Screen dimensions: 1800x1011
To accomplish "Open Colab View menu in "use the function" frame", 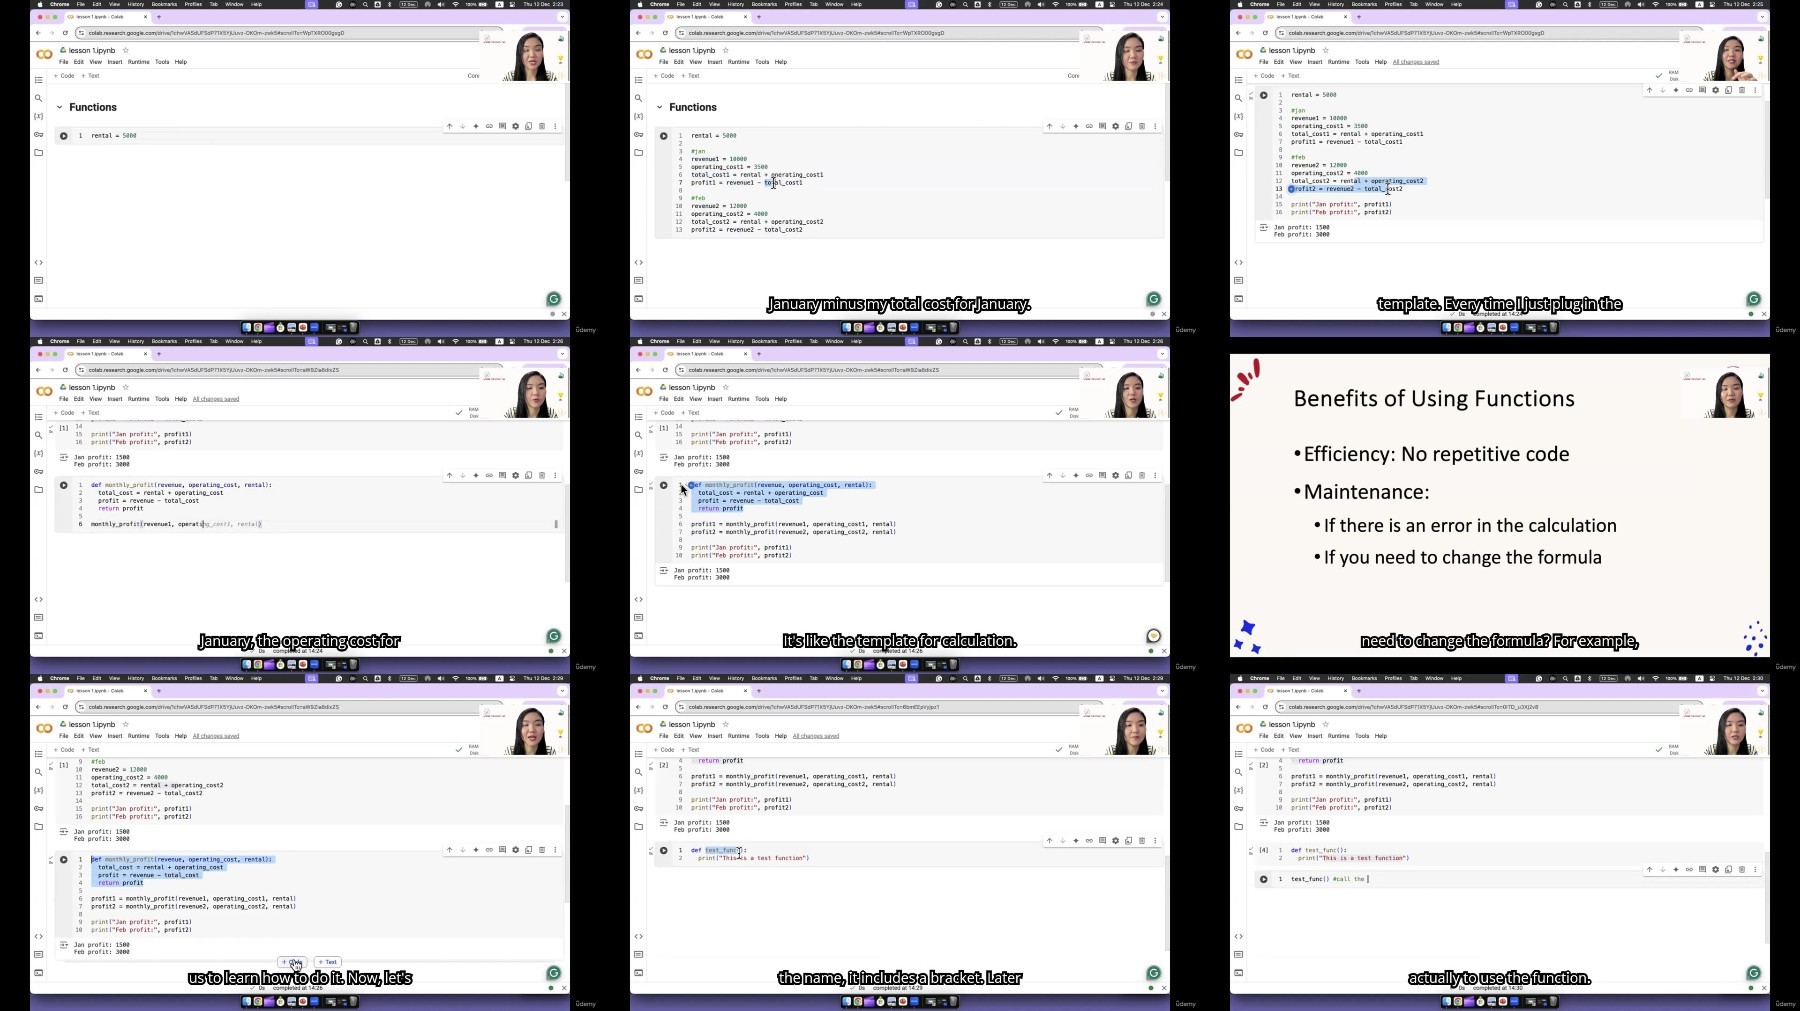I will point(1295,736).
